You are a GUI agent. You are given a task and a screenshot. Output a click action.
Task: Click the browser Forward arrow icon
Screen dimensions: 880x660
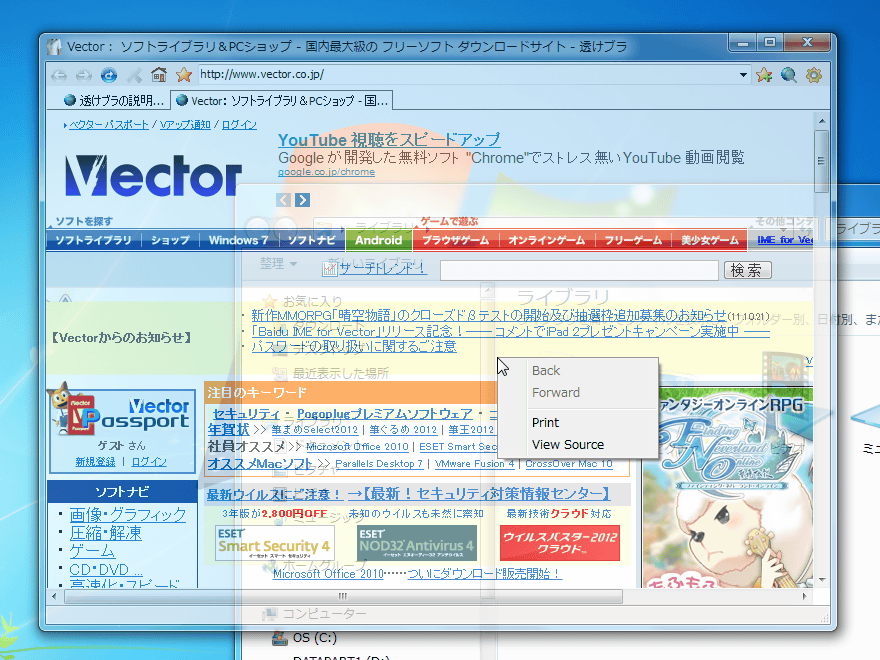tap(84, 75)
